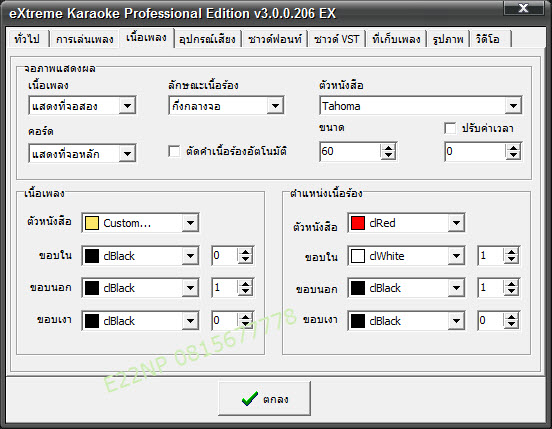Click the red clRed color swatch
This screenshot has width=552, height=429.
(x=358, y=223)
